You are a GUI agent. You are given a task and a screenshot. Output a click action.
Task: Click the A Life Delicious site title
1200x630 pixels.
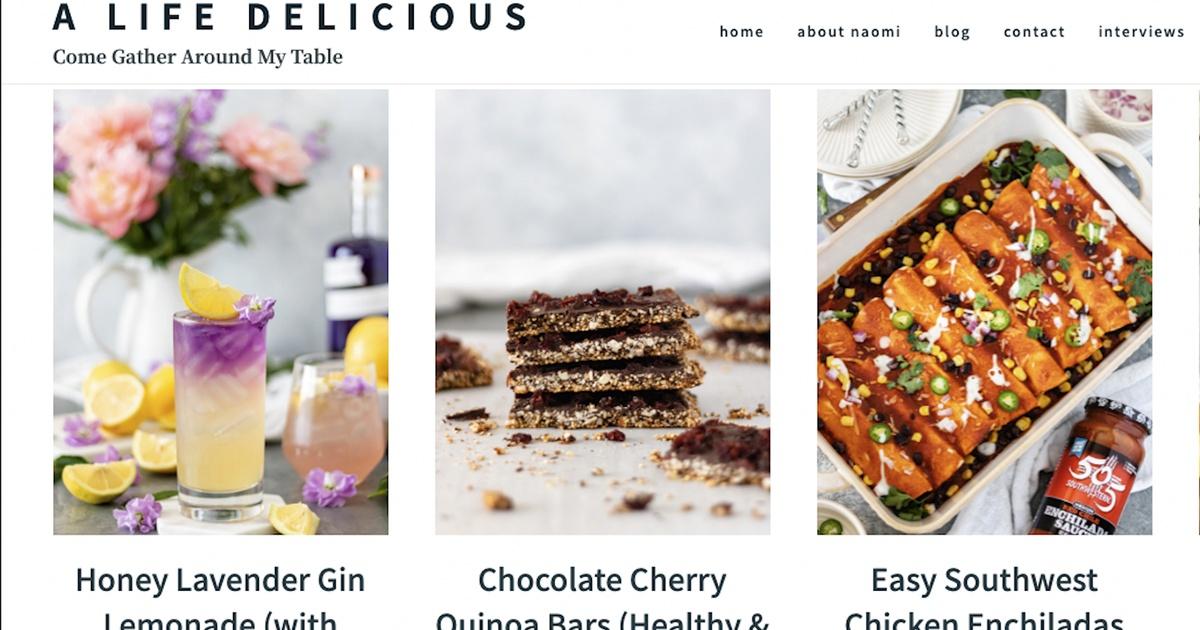pyautogui.click(x=290, y=16)
